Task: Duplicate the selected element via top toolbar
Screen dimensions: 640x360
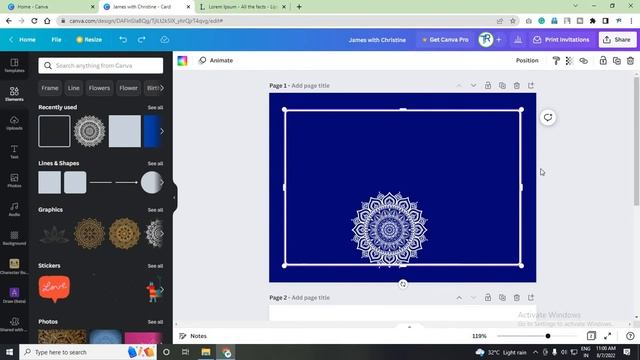Action: pyautogui.click(x=617, y=60)
